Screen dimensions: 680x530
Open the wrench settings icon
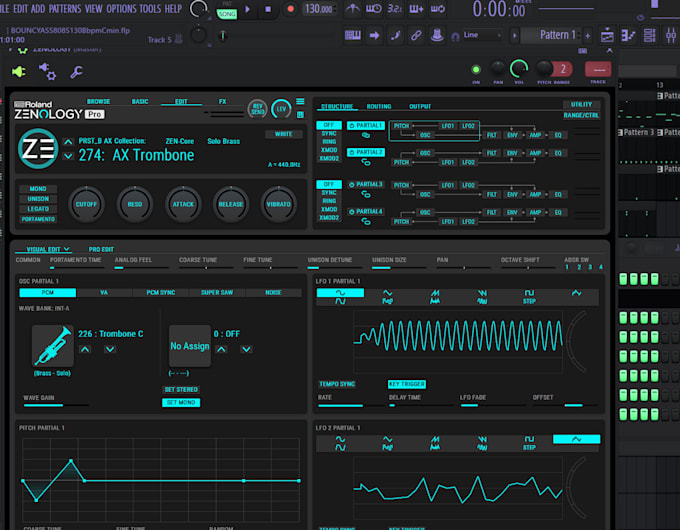coord(76,72)
